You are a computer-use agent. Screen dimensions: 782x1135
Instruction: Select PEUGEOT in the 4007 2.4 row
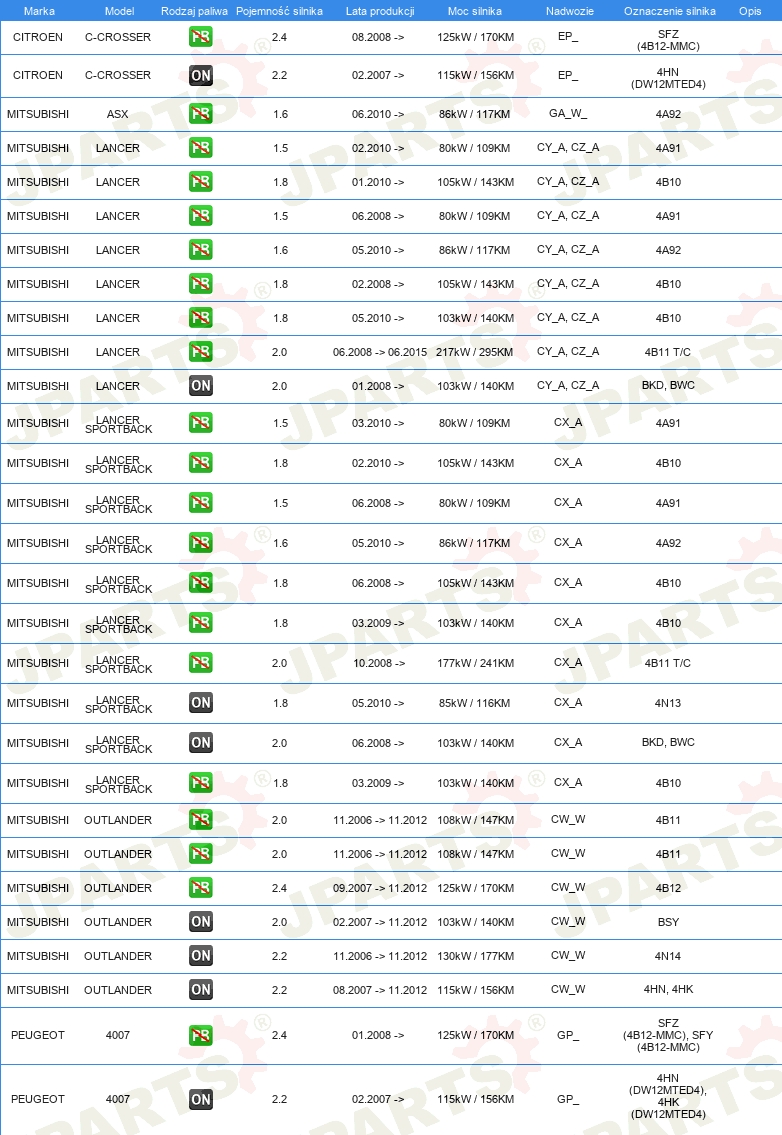(x=38, y=1035)
